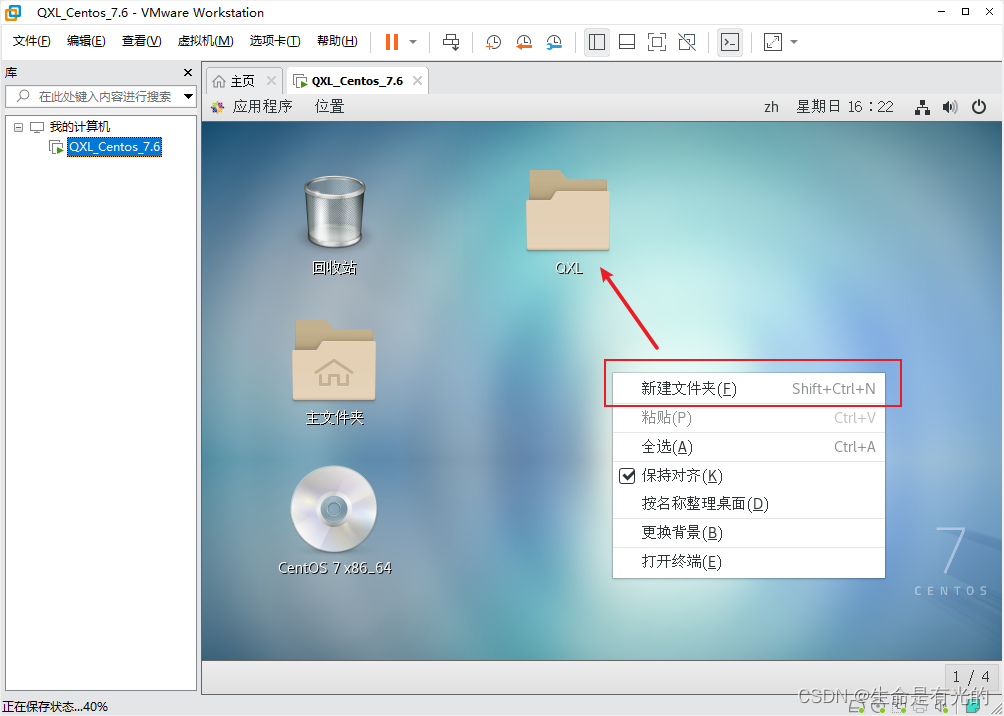Click the network status icon in CentOS

click(922, 108)
